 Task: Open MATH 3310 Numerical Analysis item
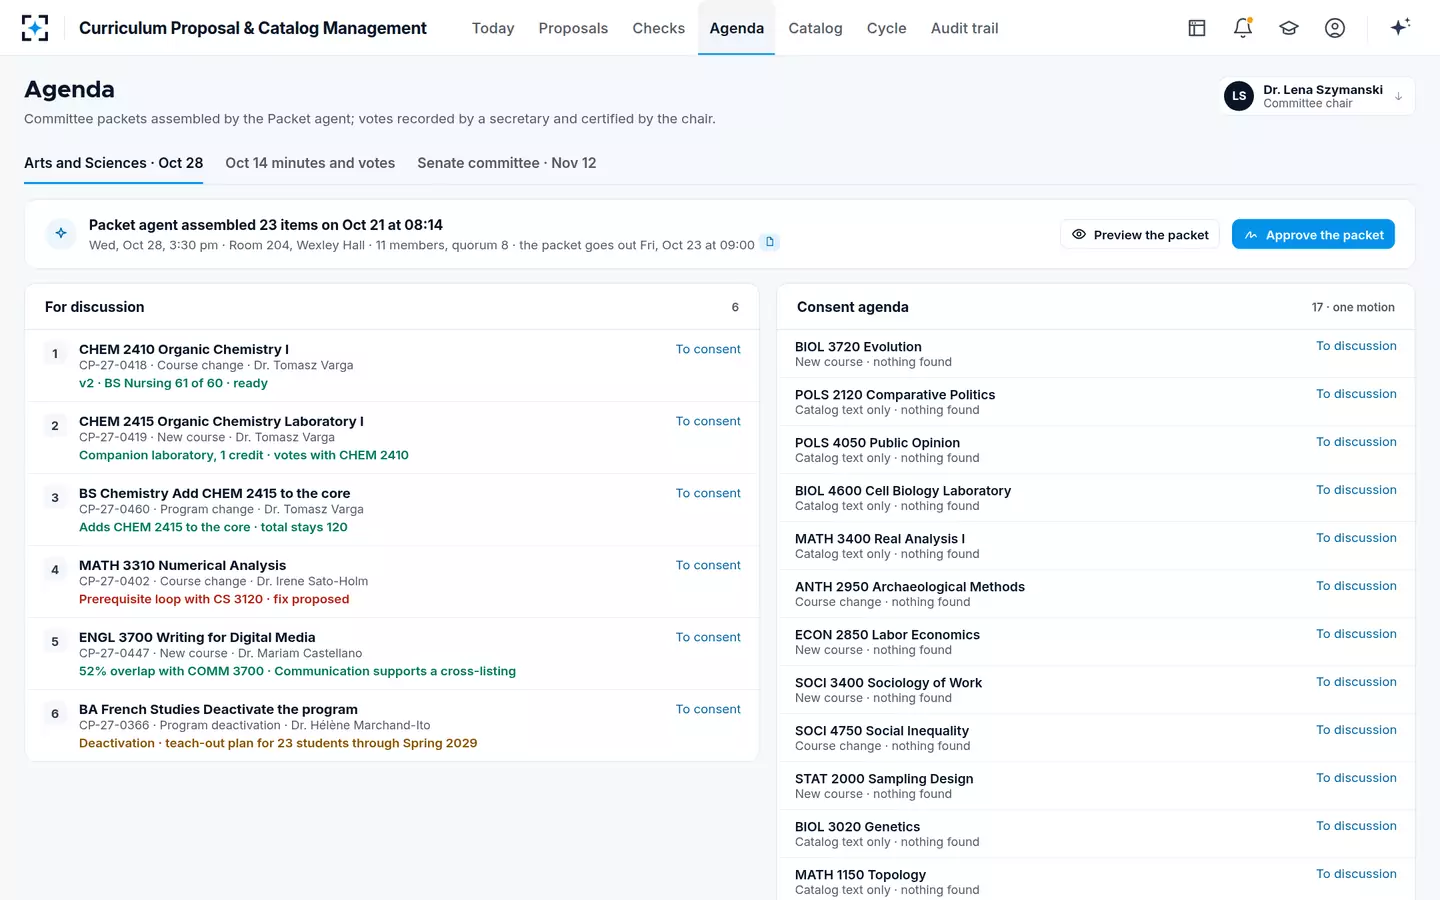point(183,565)
